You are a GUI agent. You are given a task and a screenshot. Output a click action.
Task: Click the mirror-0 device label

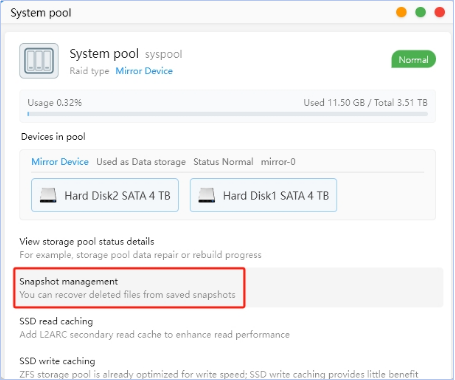278,162
